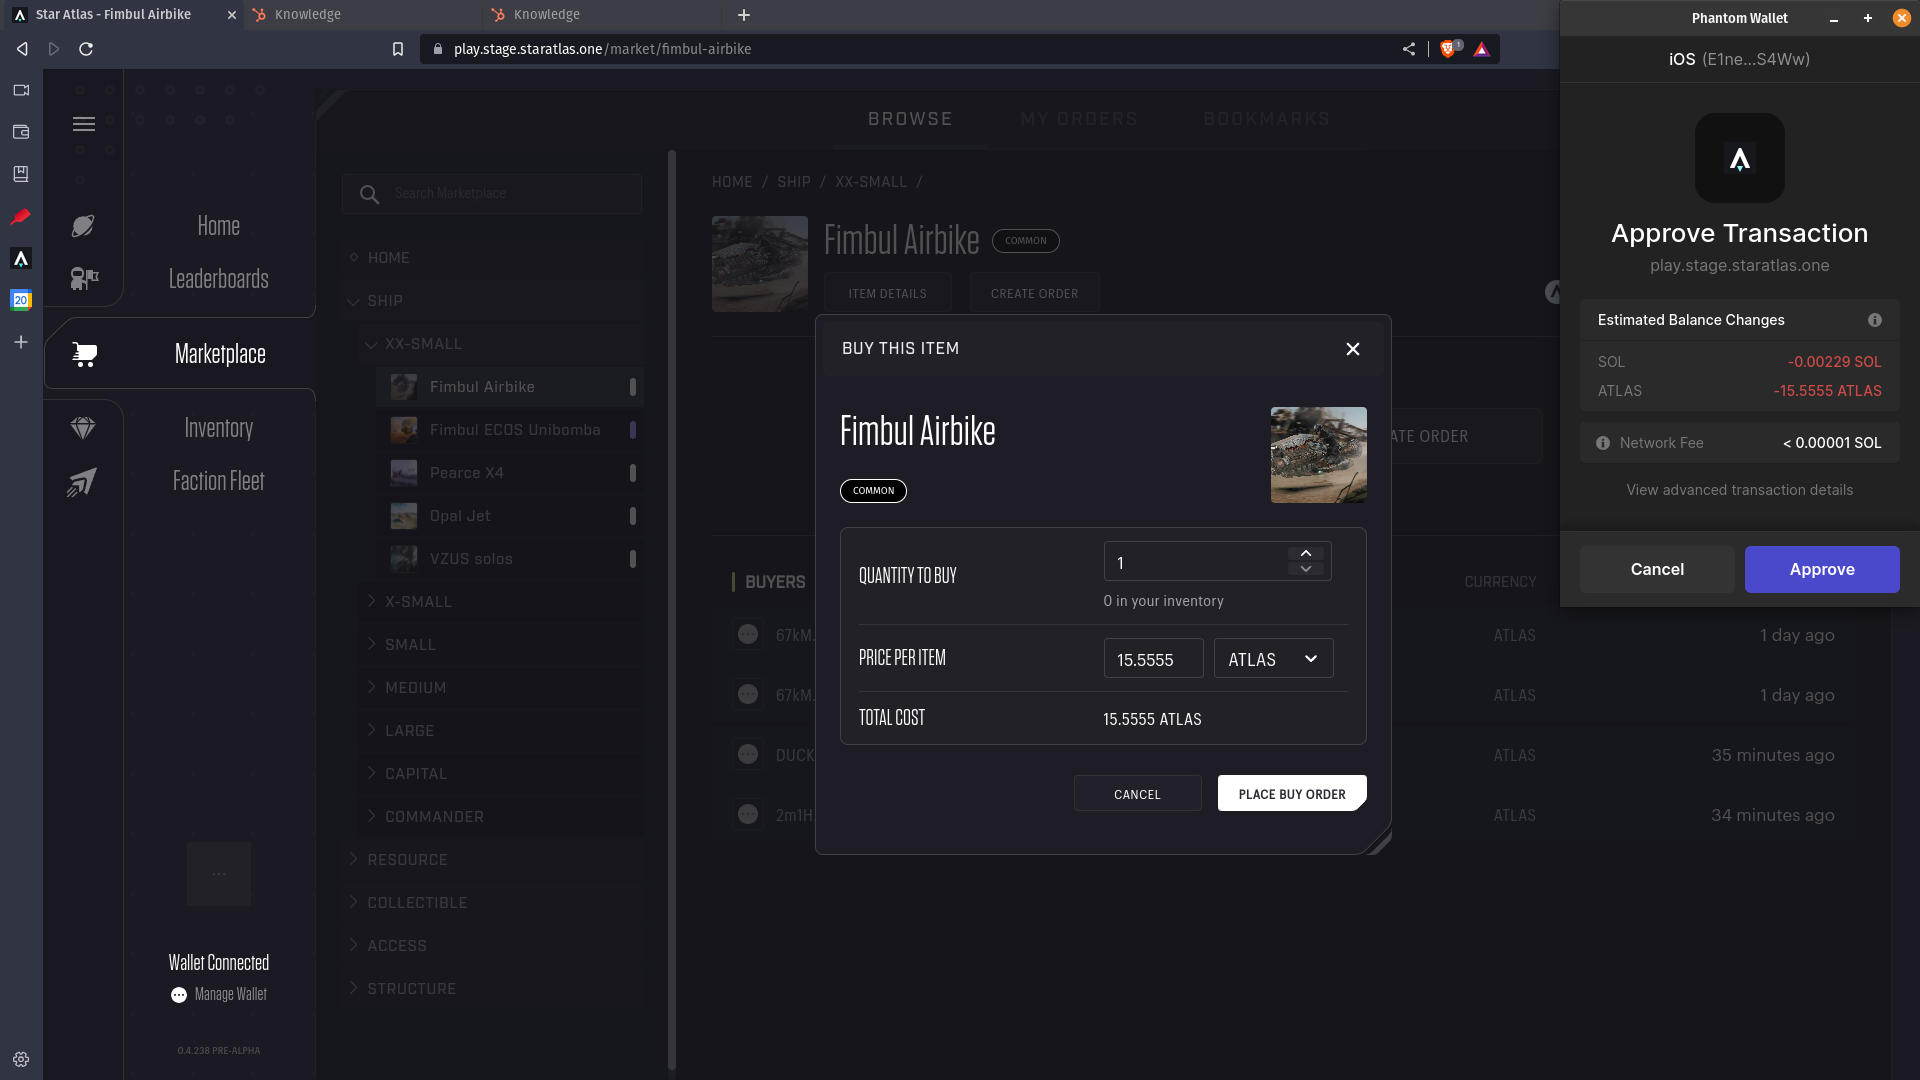Select Opal Jet ship in tree
Viewport: 1920px width, 1080px height.
point(509,516)
